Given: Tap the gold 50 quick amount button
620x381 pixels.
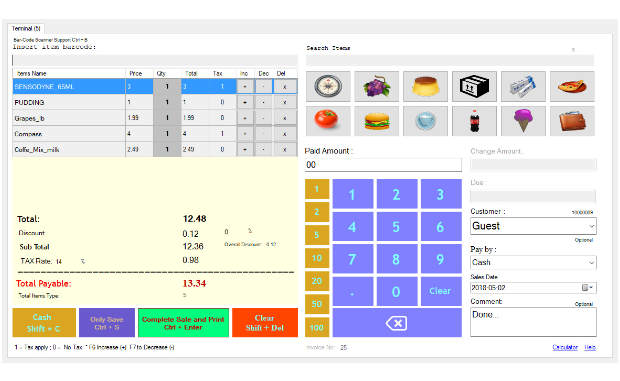Looking at the screenshot, I should [x=317, y=304].
